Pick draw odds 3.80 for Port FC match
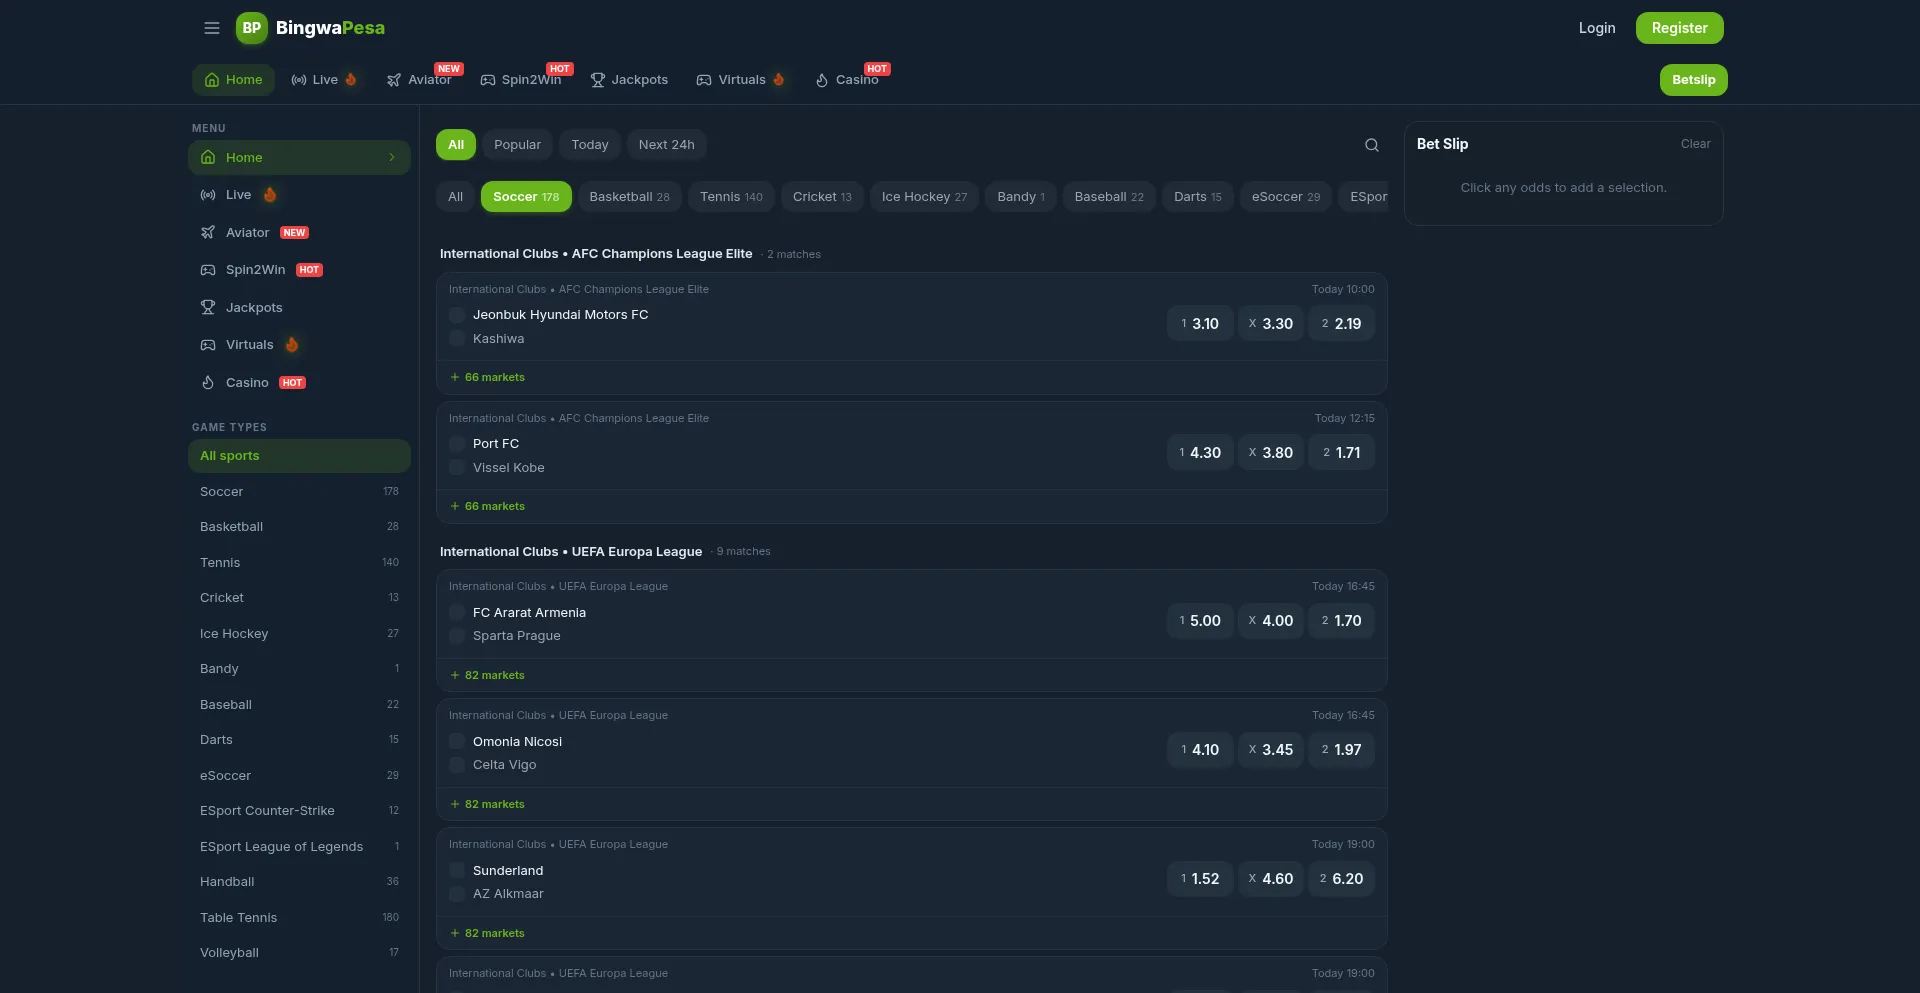 pos(1271,453)
